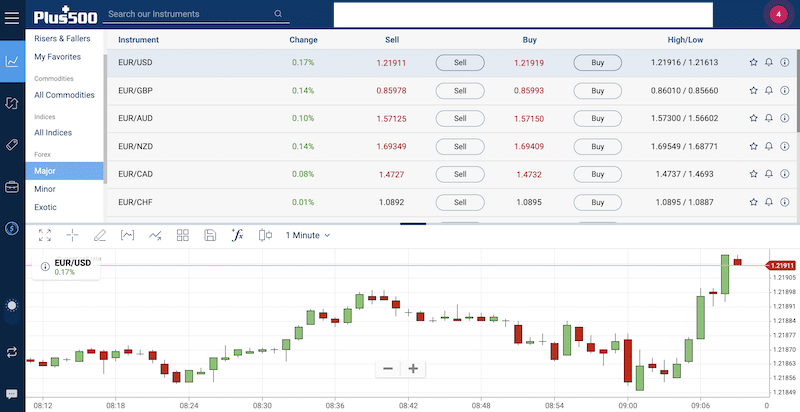Star the EUR/CHF instrument
Viewport: 800px width, 412px height.
[x=754, y=202]
